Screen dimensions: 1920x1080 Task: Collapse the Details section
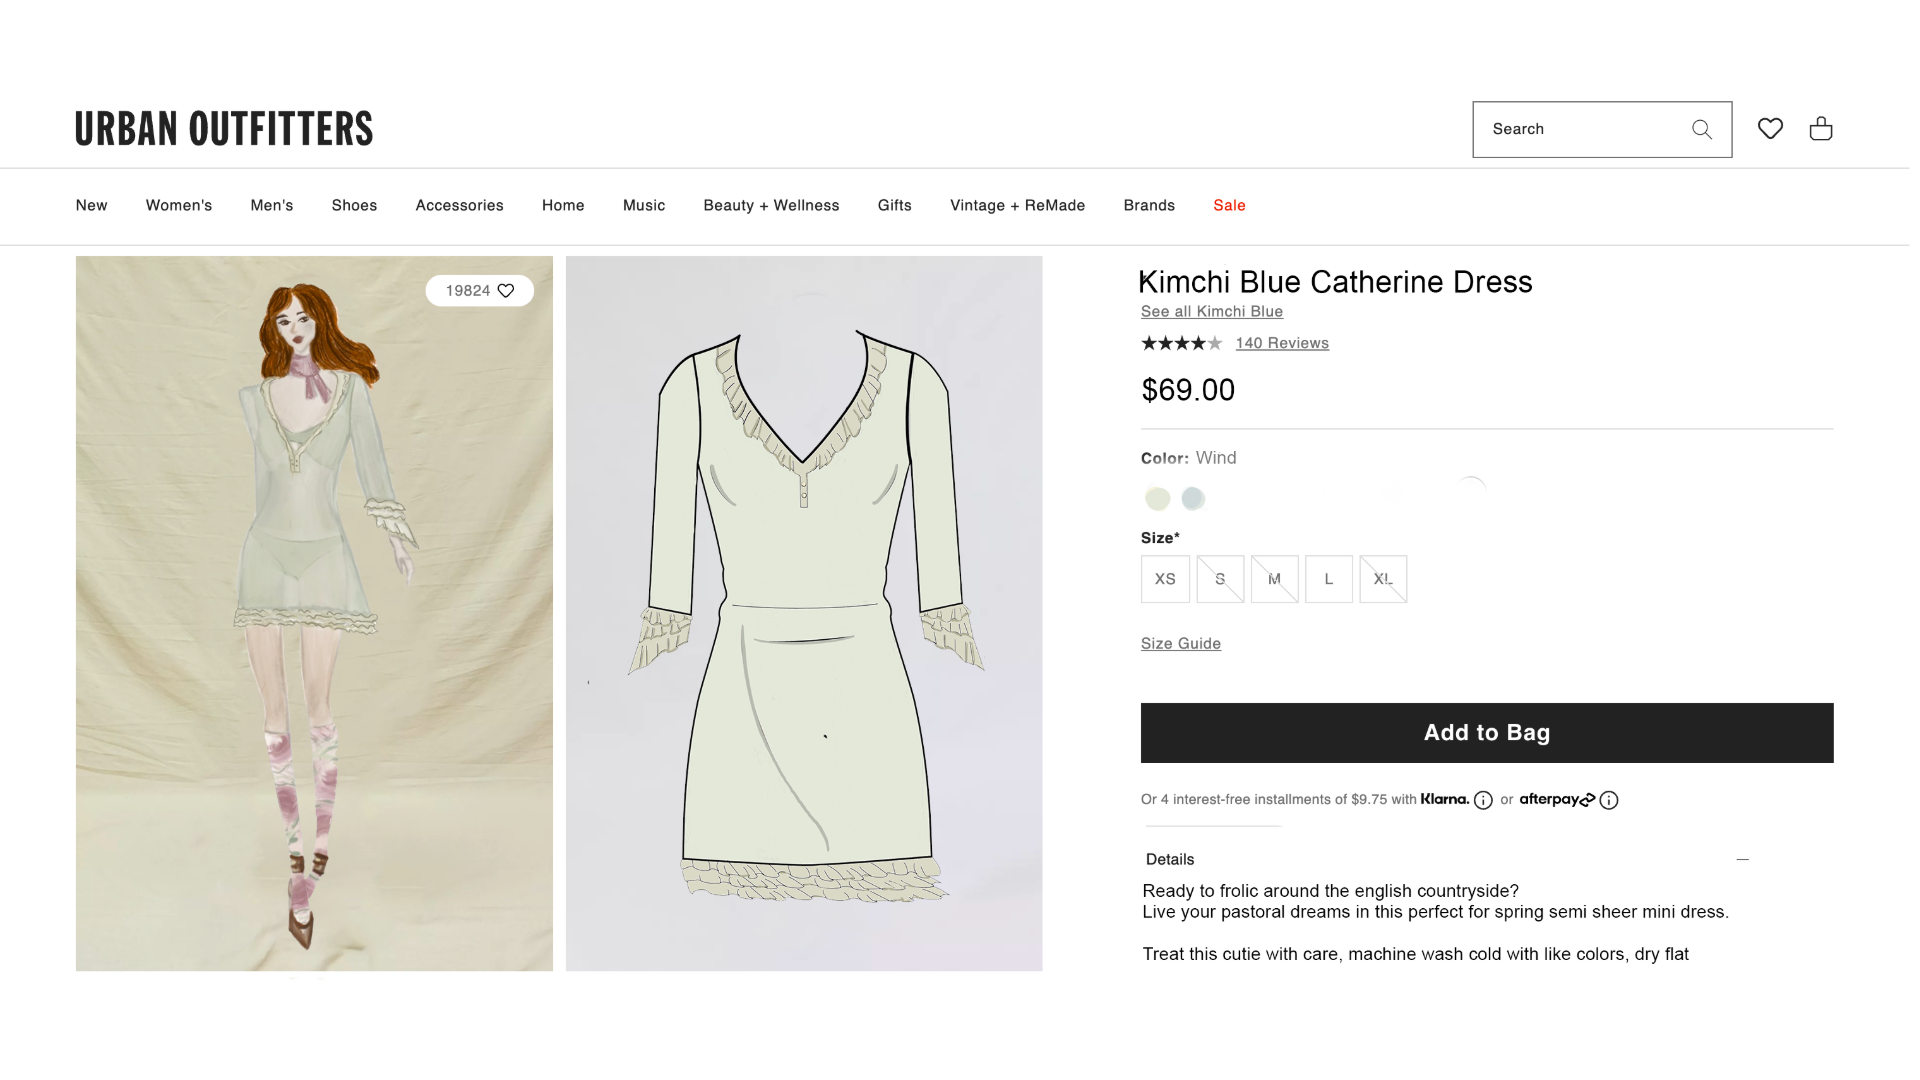click(x=1742, y=859)
